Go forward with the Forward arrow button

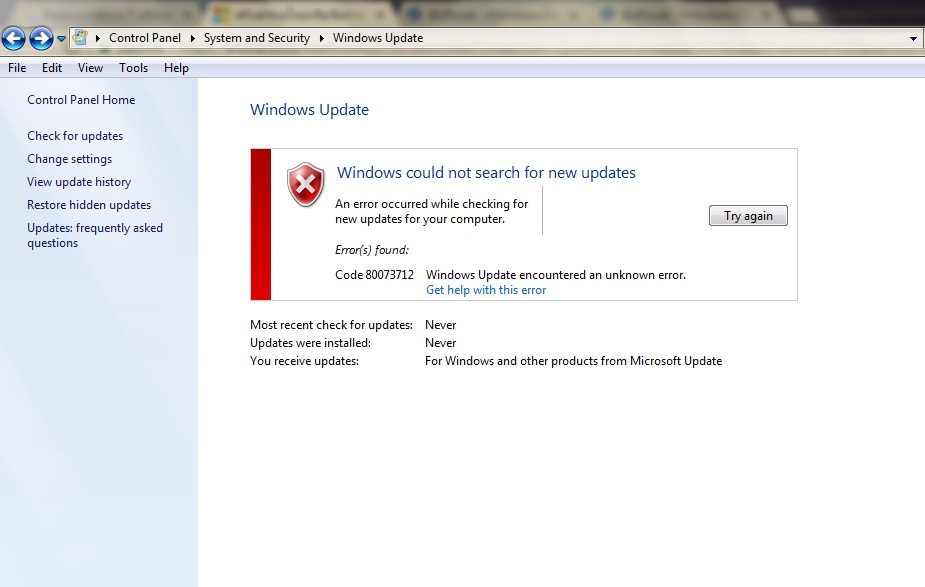click(41, 39)
